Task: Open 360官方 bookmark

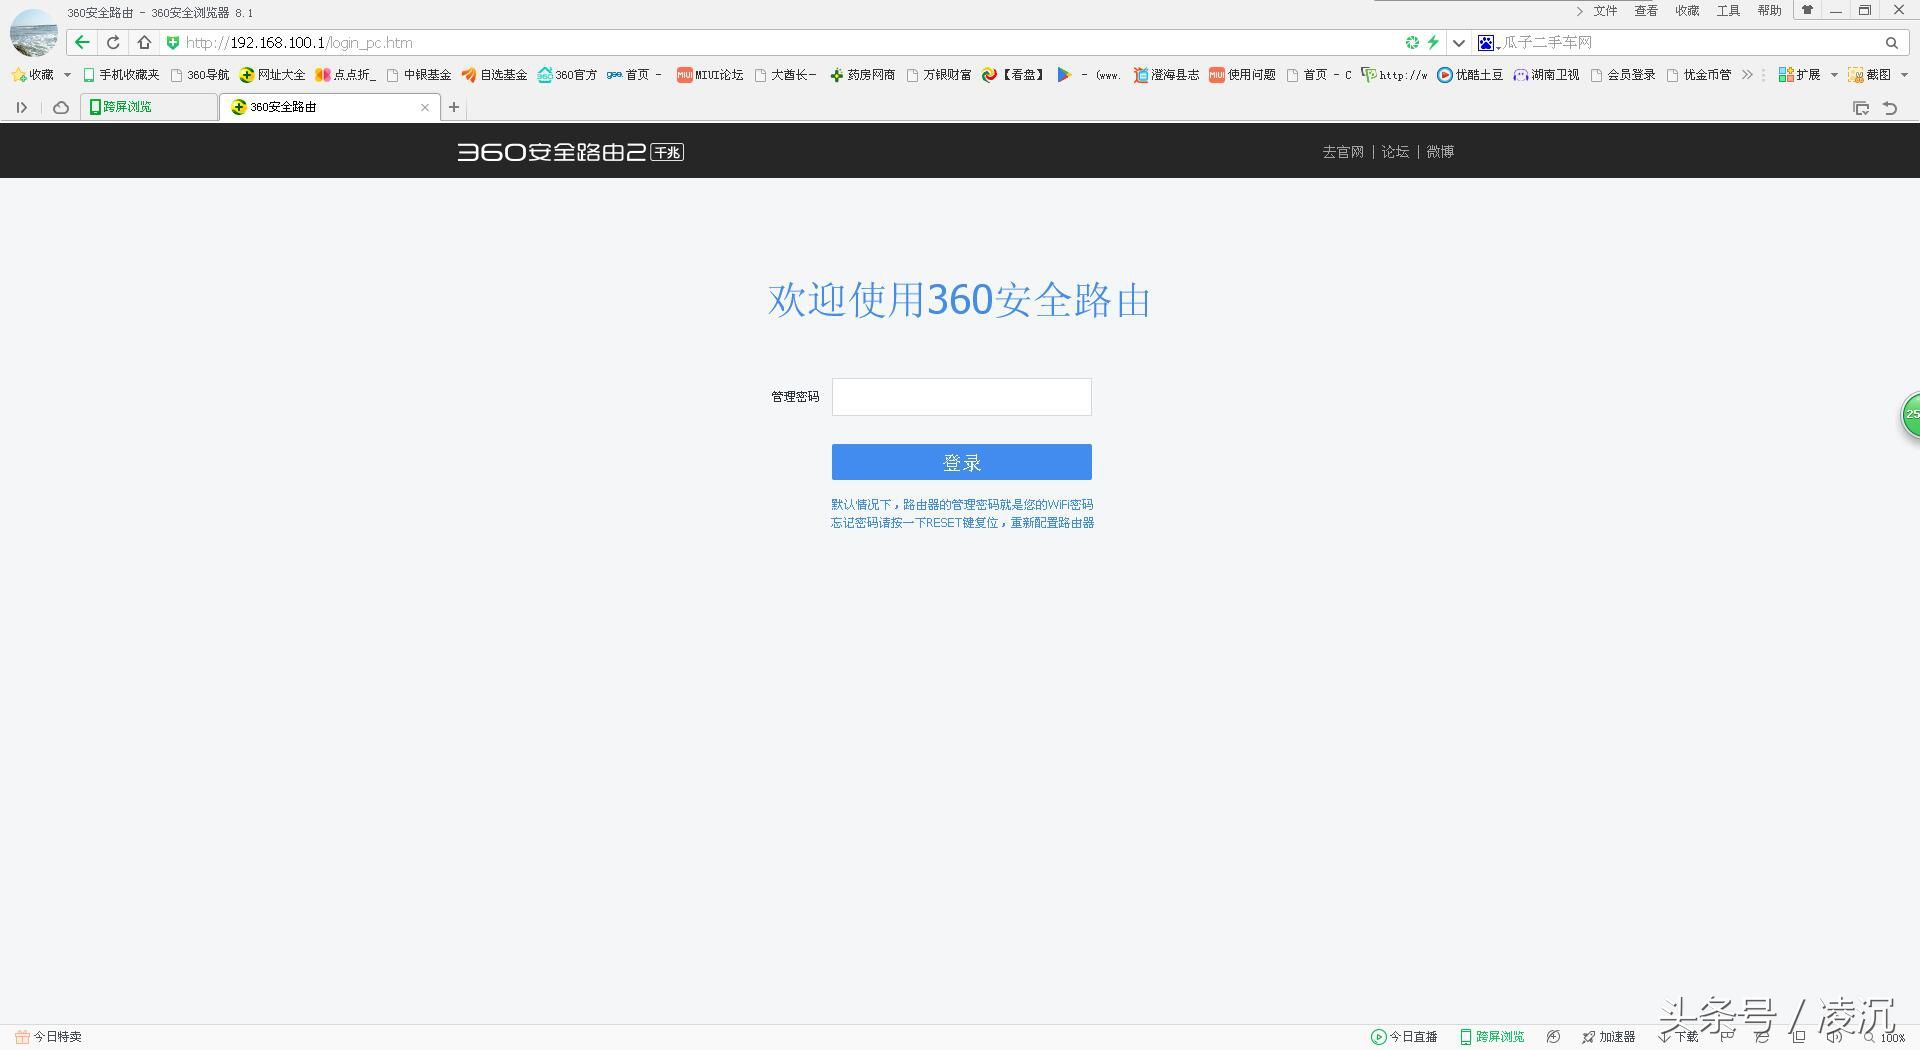Action: point(567,74)
